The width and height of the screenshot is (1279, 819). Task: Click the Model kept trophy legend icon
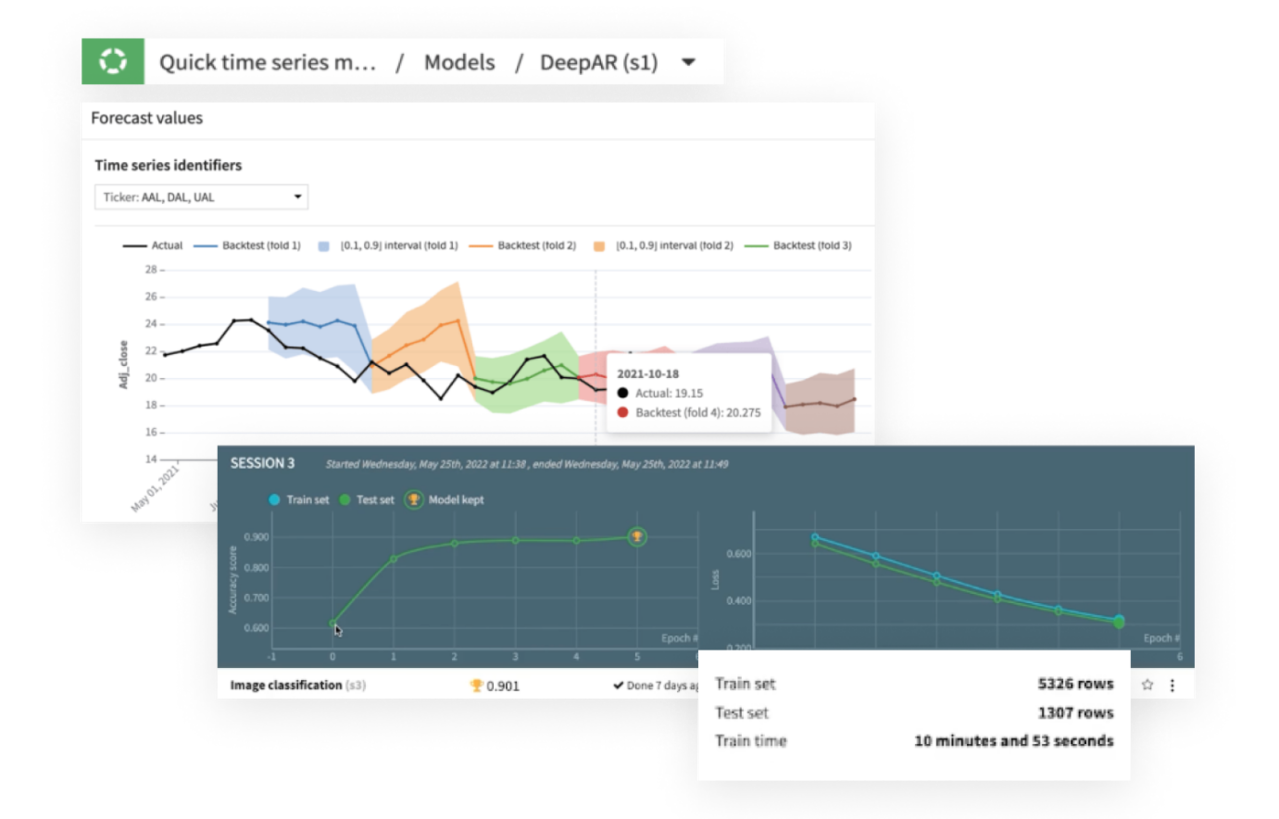[x=413, y=499]
